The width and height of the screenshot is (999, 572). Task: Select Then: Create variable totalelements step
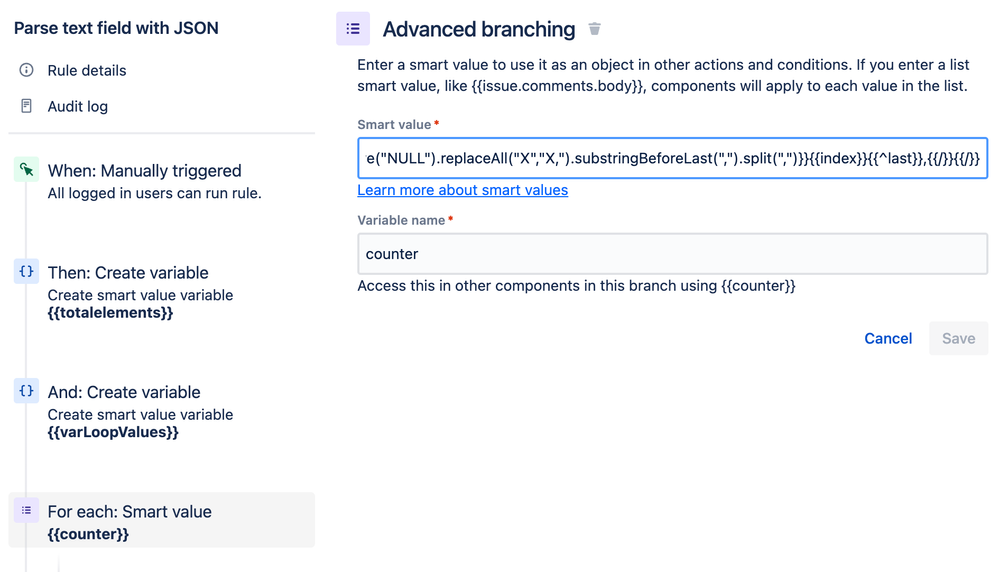coord(128,273)
